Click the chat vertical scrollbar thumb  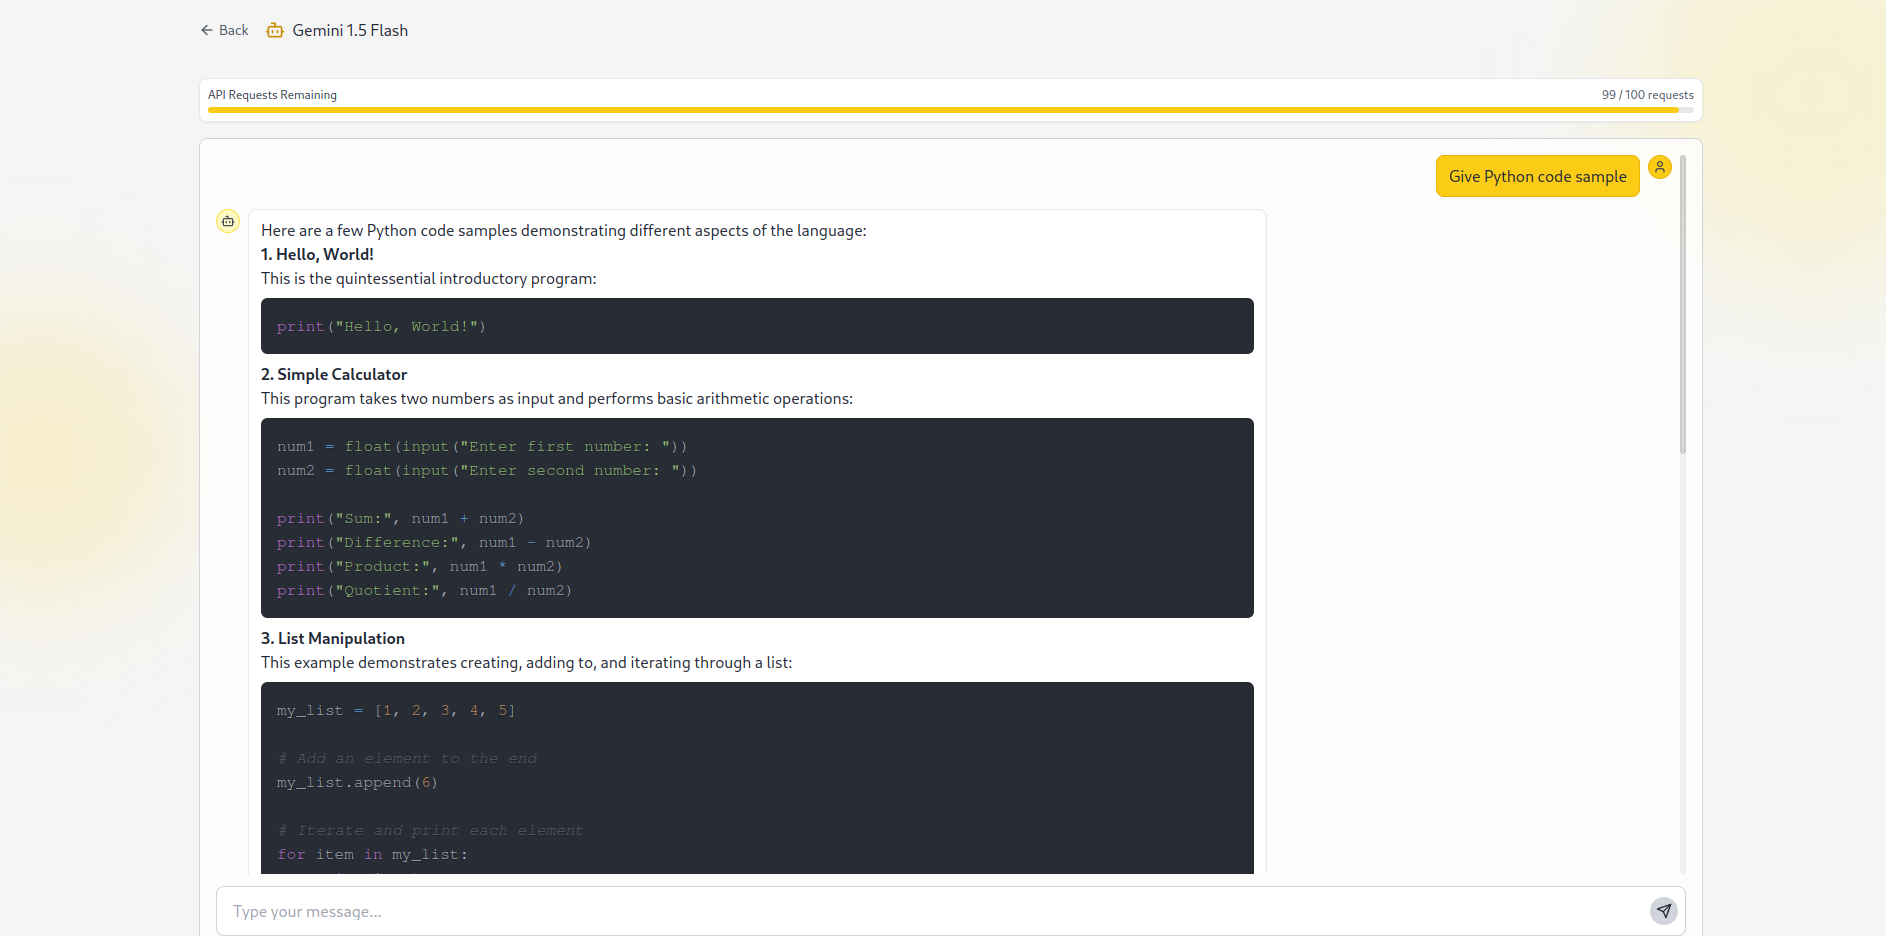(x=1683, y=305)
